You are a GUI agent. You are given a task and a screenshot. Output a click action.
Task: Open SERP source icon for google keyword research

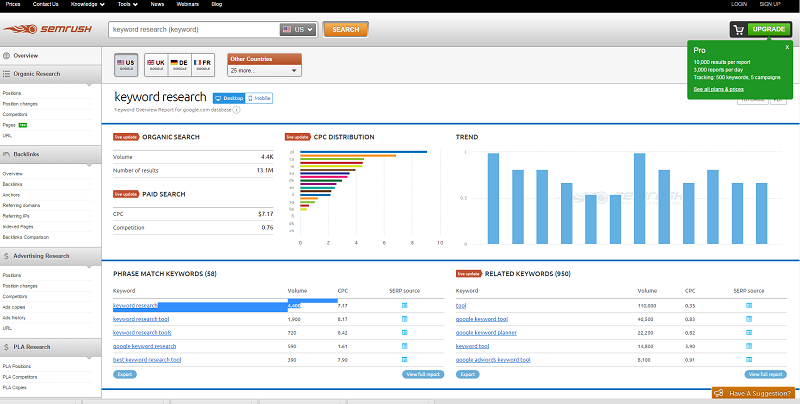[405, 346]
